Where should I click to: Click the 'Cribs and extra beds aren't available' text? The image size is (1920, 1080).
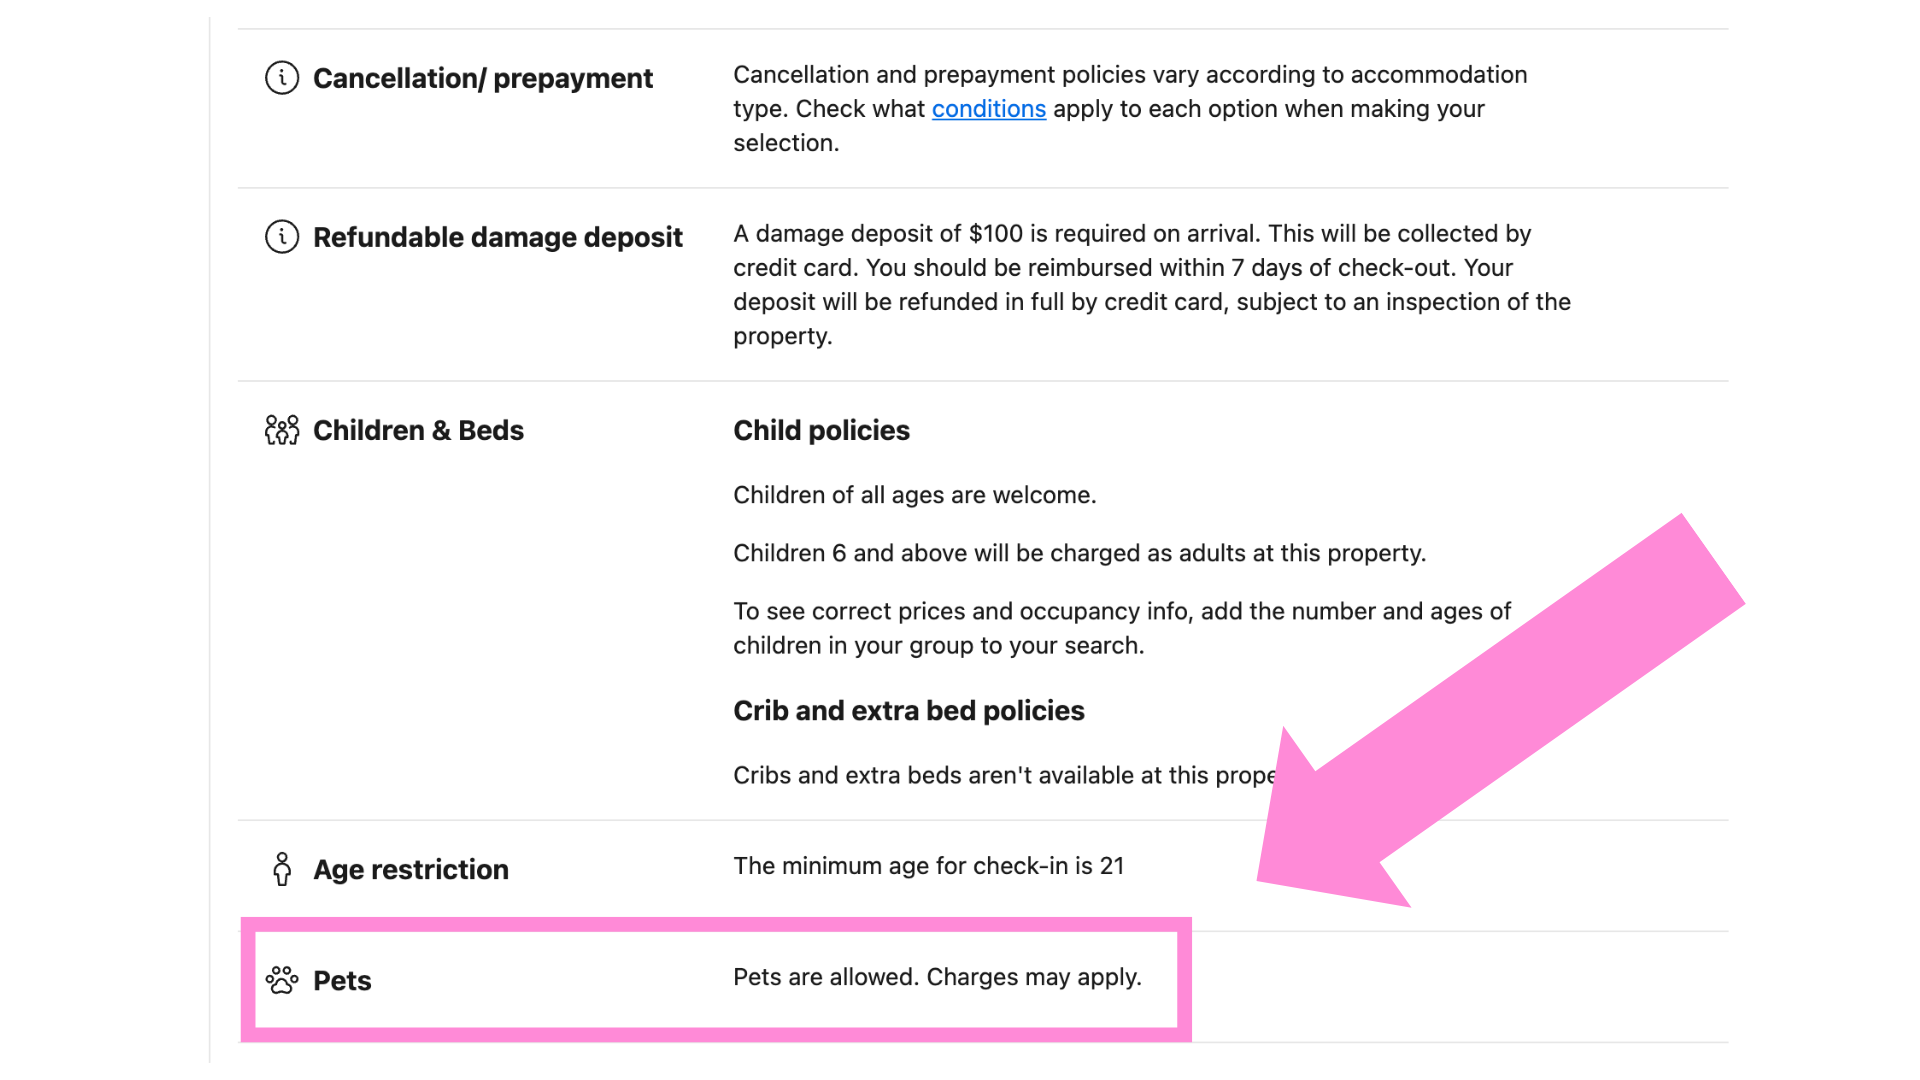pyautogui.click(x=1005, y=775)
